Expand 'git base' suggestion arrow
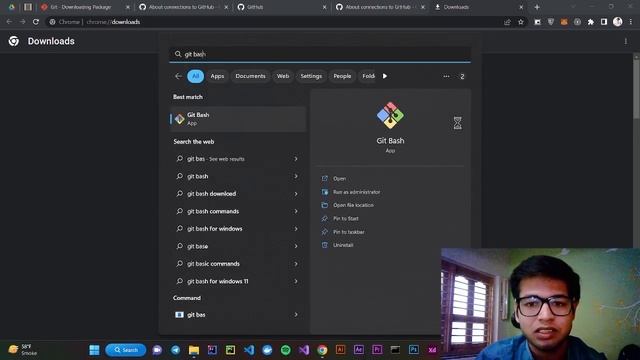The height and width of the screenshot is (360, 640). tap(296, 246)
